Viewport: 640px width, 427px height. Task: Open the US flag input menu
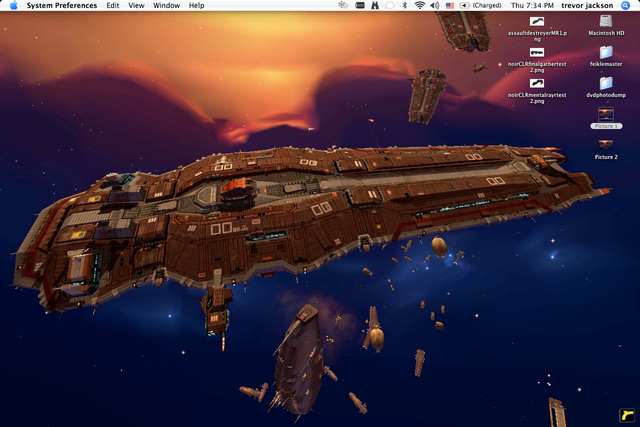point(450,5)
